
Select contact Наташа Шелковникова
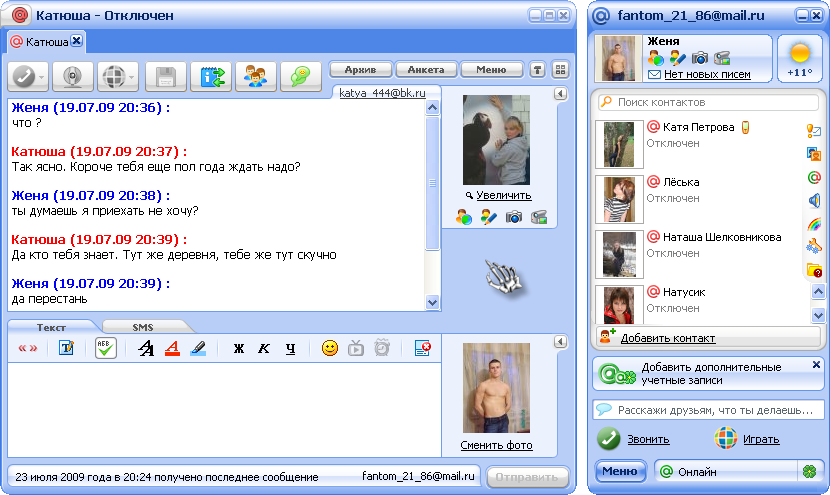coord(699,254)
